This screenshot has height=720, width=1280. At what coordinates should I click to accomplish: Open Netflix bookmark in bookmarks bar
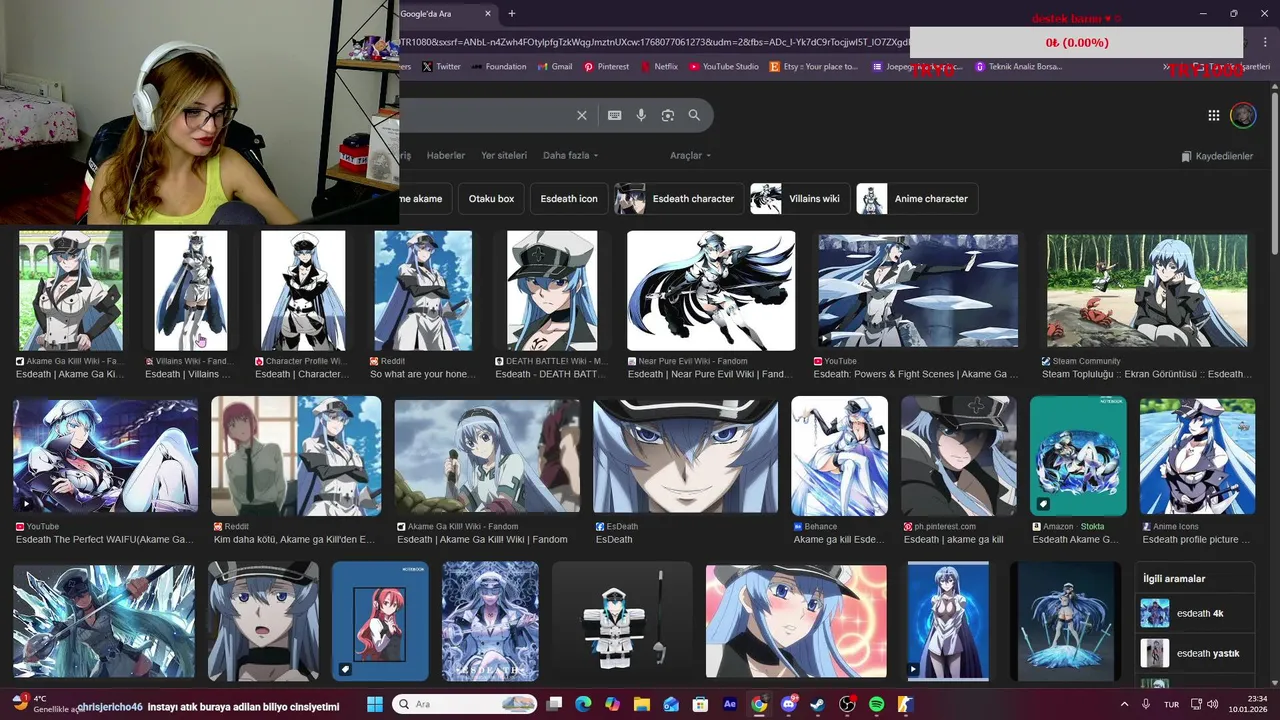[659, 67]
